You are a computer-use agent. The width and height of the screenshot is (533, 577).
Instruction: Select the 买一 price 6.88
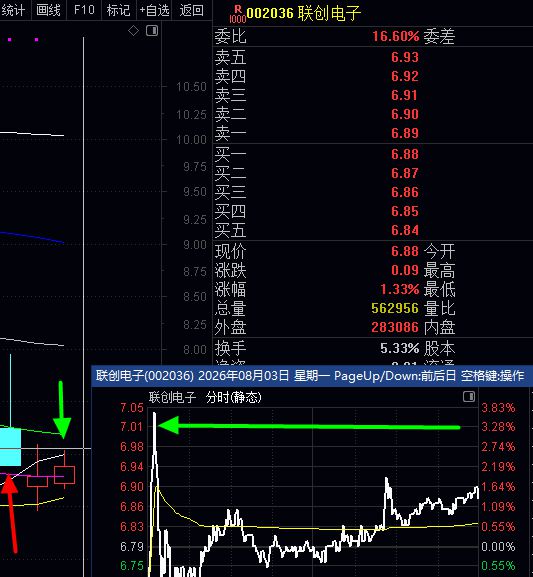[x=405, y=154]
